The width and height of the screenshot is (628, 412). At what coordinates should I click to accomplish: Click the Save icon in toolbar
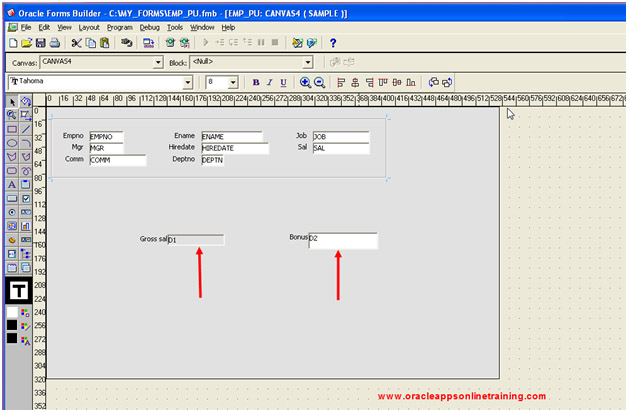click(40, 43)
